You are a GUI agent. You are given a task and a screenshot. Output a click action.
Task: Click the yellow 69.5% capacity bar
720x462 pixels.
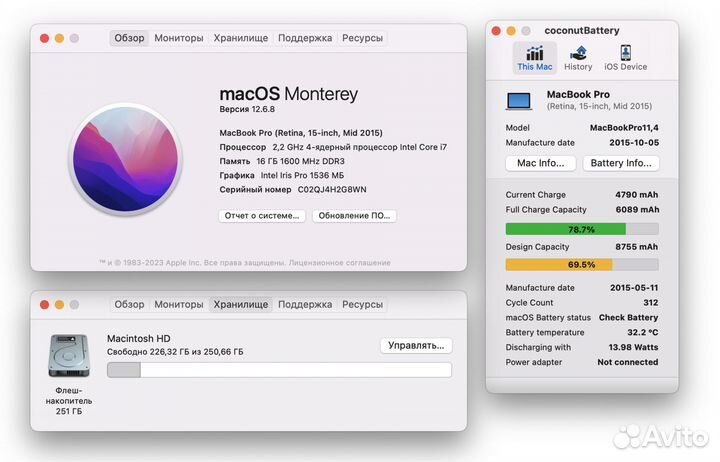click(582, 265)
